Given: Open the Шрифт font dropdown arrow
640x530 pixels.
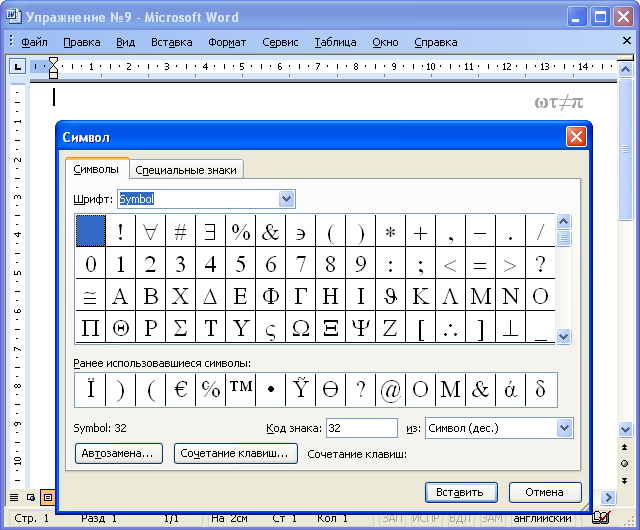Looking at the screenshot, I should [x=287, y=199].
